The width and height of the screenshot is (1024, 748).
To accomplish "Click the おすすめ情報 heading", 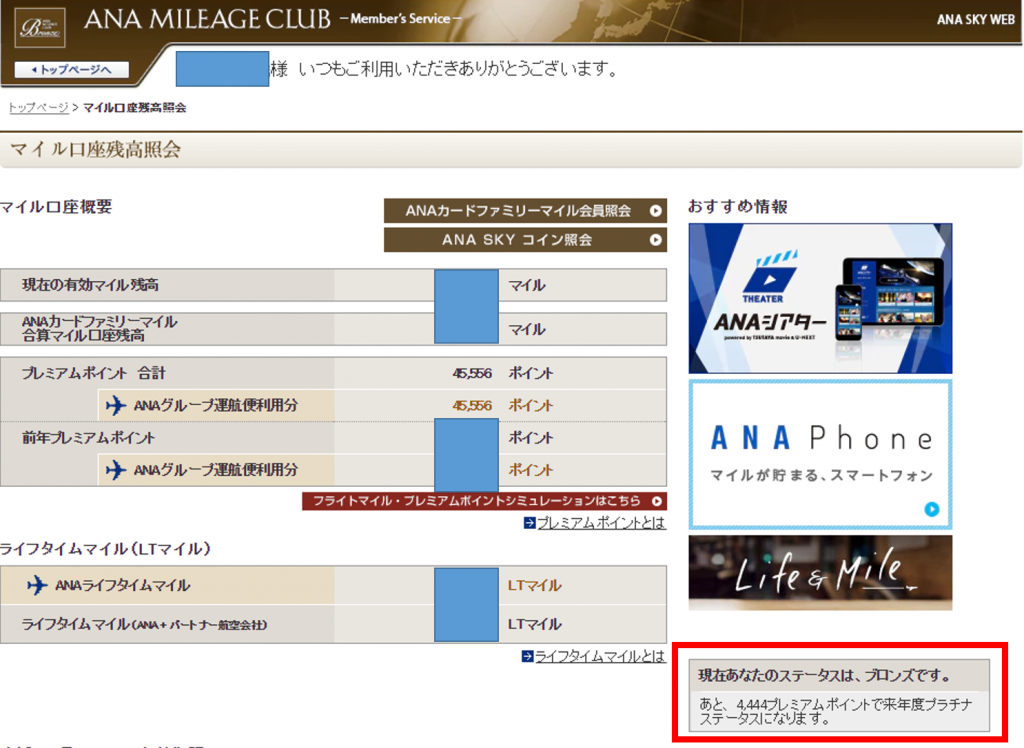I will [738, 206].
